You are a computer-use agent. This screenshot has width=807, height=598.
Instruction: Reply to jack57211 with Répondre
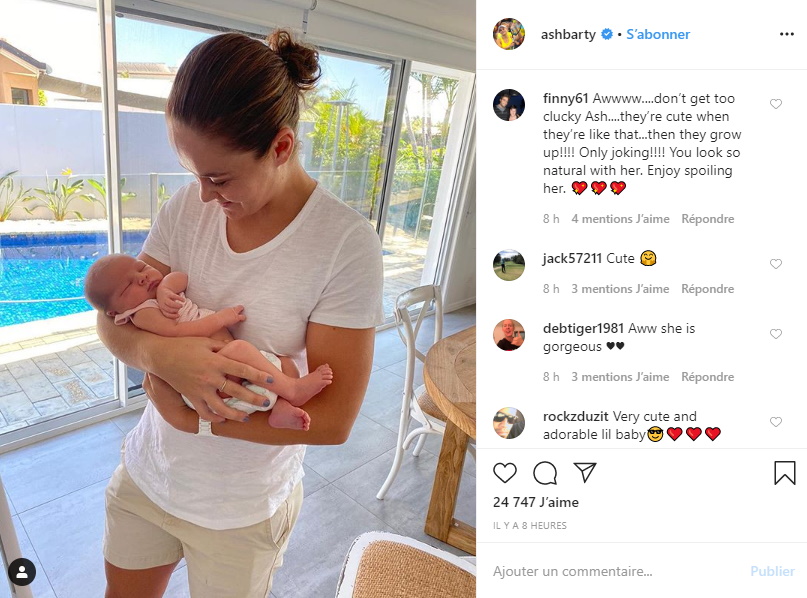708,289
